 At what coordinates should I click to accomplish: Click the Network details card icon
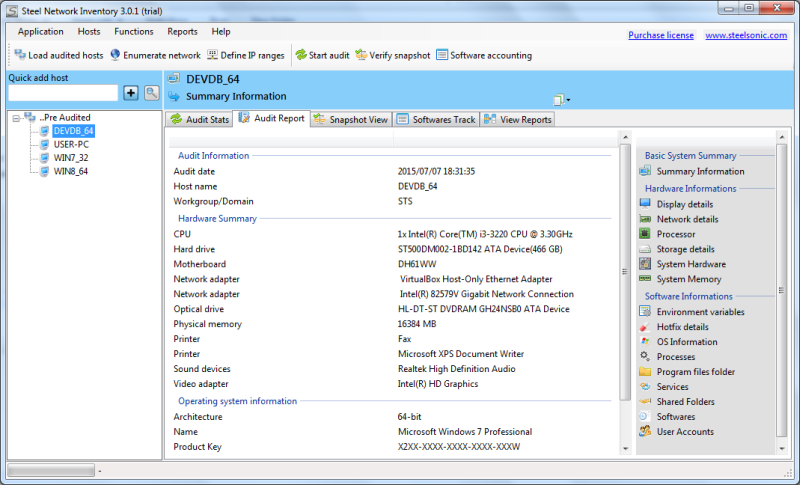point(645,219)
